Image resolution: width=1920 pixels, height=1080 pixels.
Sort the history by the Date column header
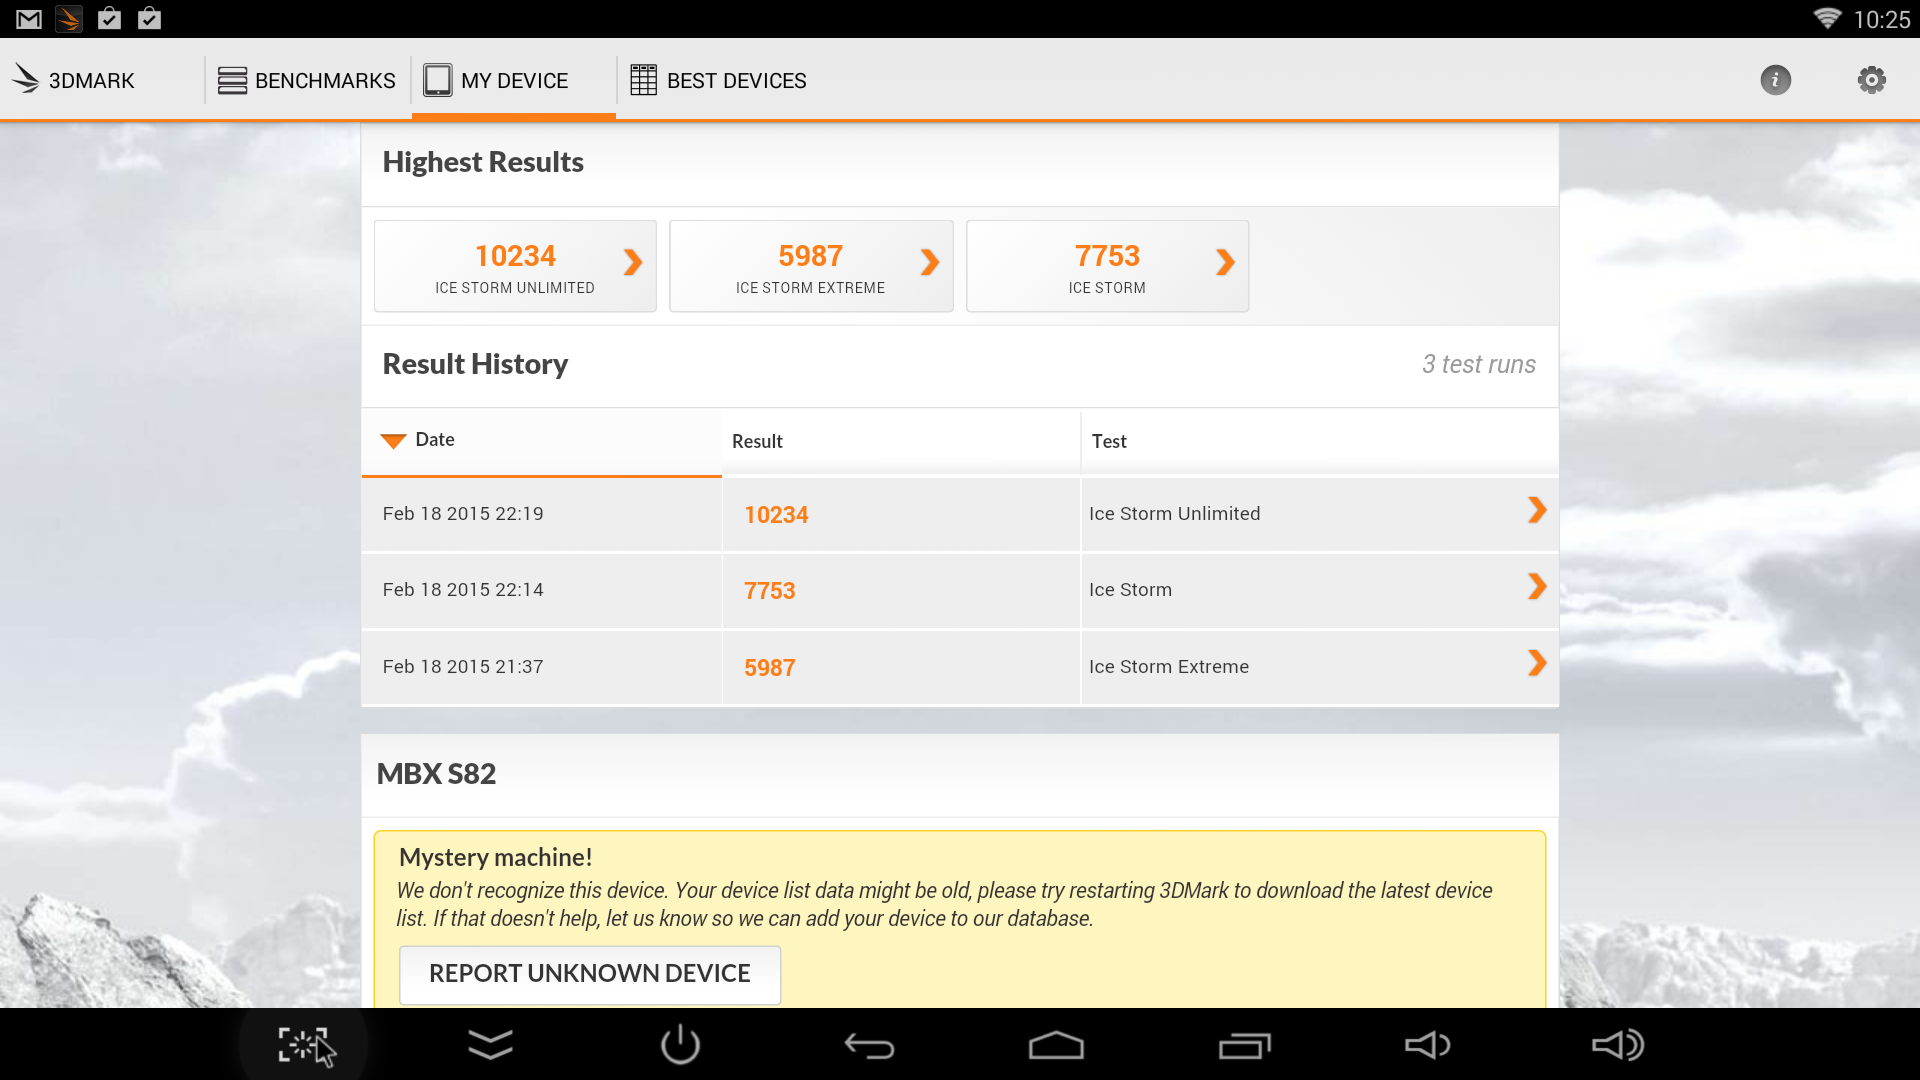541,440
